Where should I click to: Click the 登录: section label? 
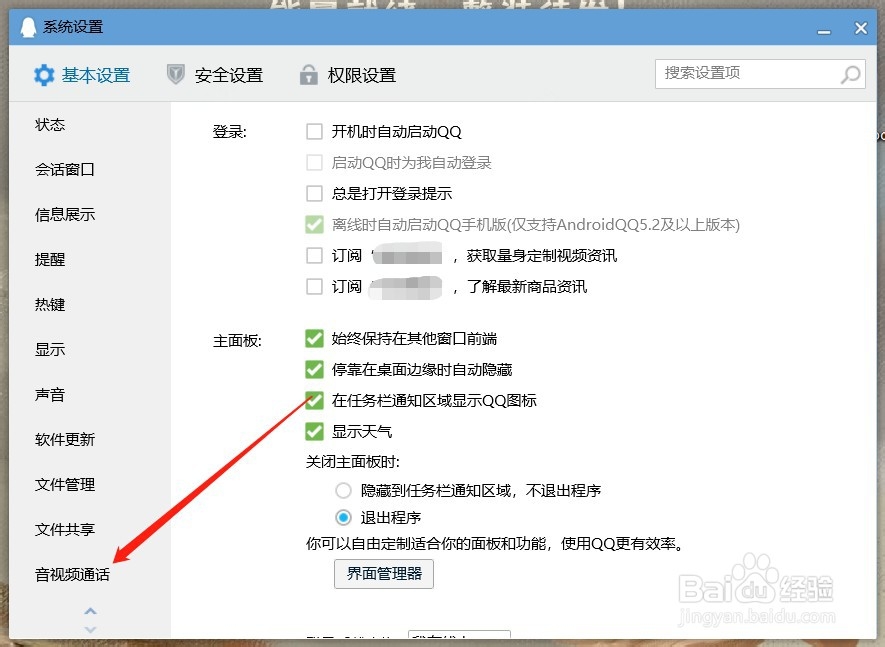pyautogui.click(x=230, y=132)
